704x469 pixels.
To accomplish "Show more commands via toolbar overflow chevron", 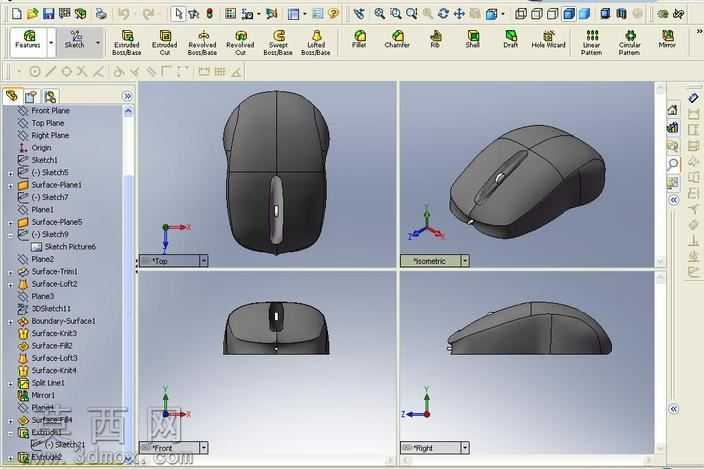I will tap(699, 31).
